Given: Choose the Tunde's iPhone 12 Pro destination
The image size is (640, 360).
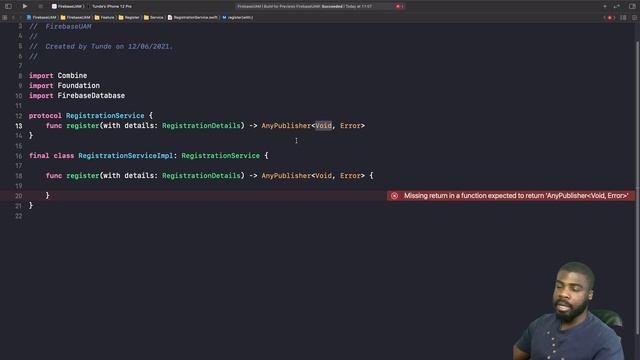Looking at the screenshot, I should pos(112,7).
